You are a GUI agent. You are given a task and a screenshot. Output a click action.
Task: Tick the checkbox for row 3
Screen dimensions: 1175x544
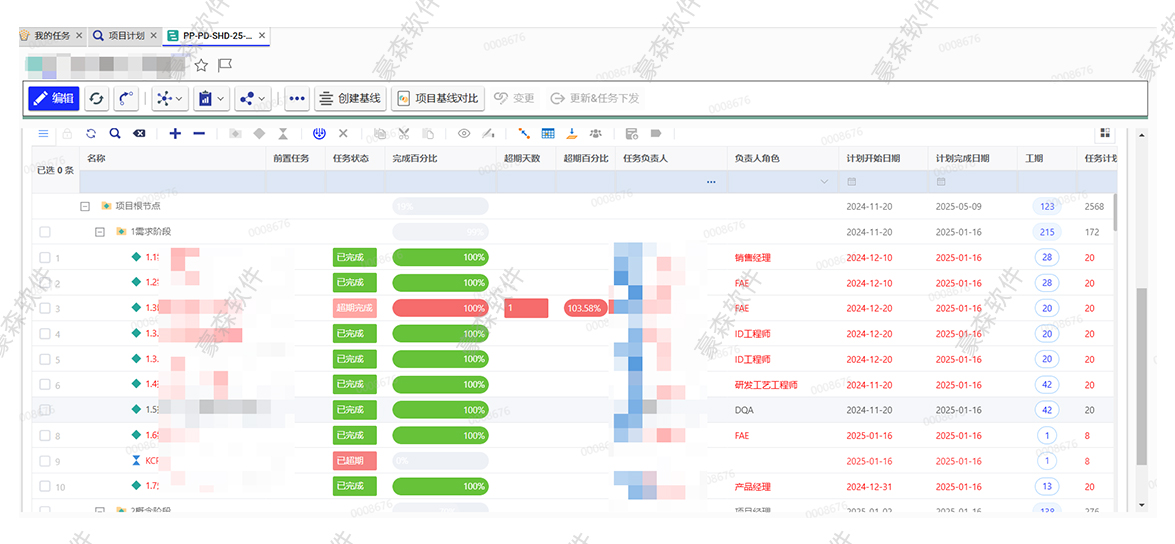pyautogui.click(x=44, y=308)
